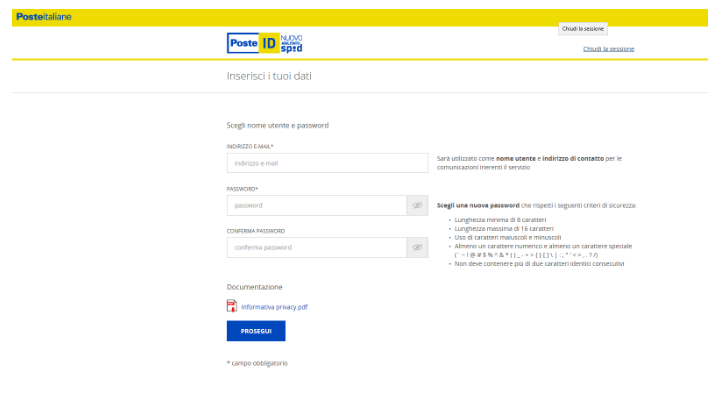Image resolution: width=722 pixels, height=420 pixels.
Task: Click Scegli nome utente e password heading
Action: pos(277,125)
